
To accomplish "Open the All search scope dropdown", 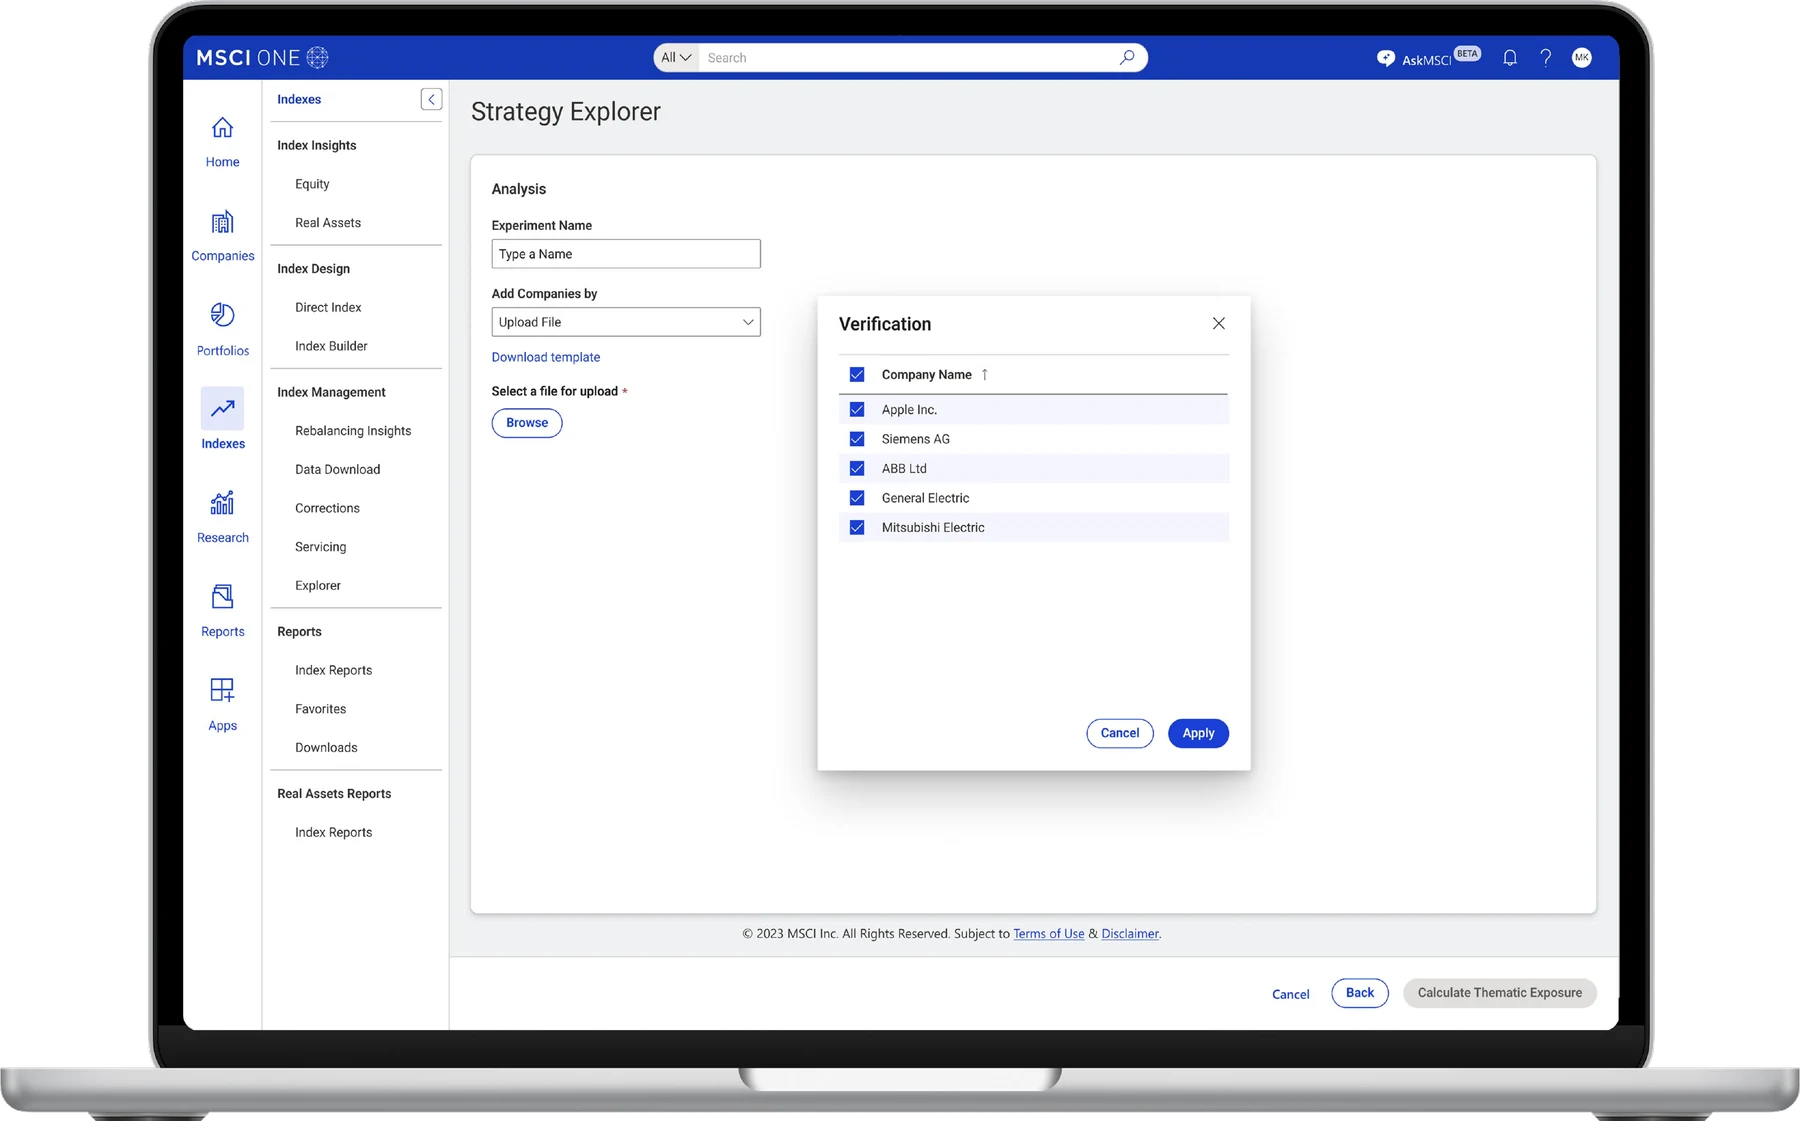I will pos(676,58).
